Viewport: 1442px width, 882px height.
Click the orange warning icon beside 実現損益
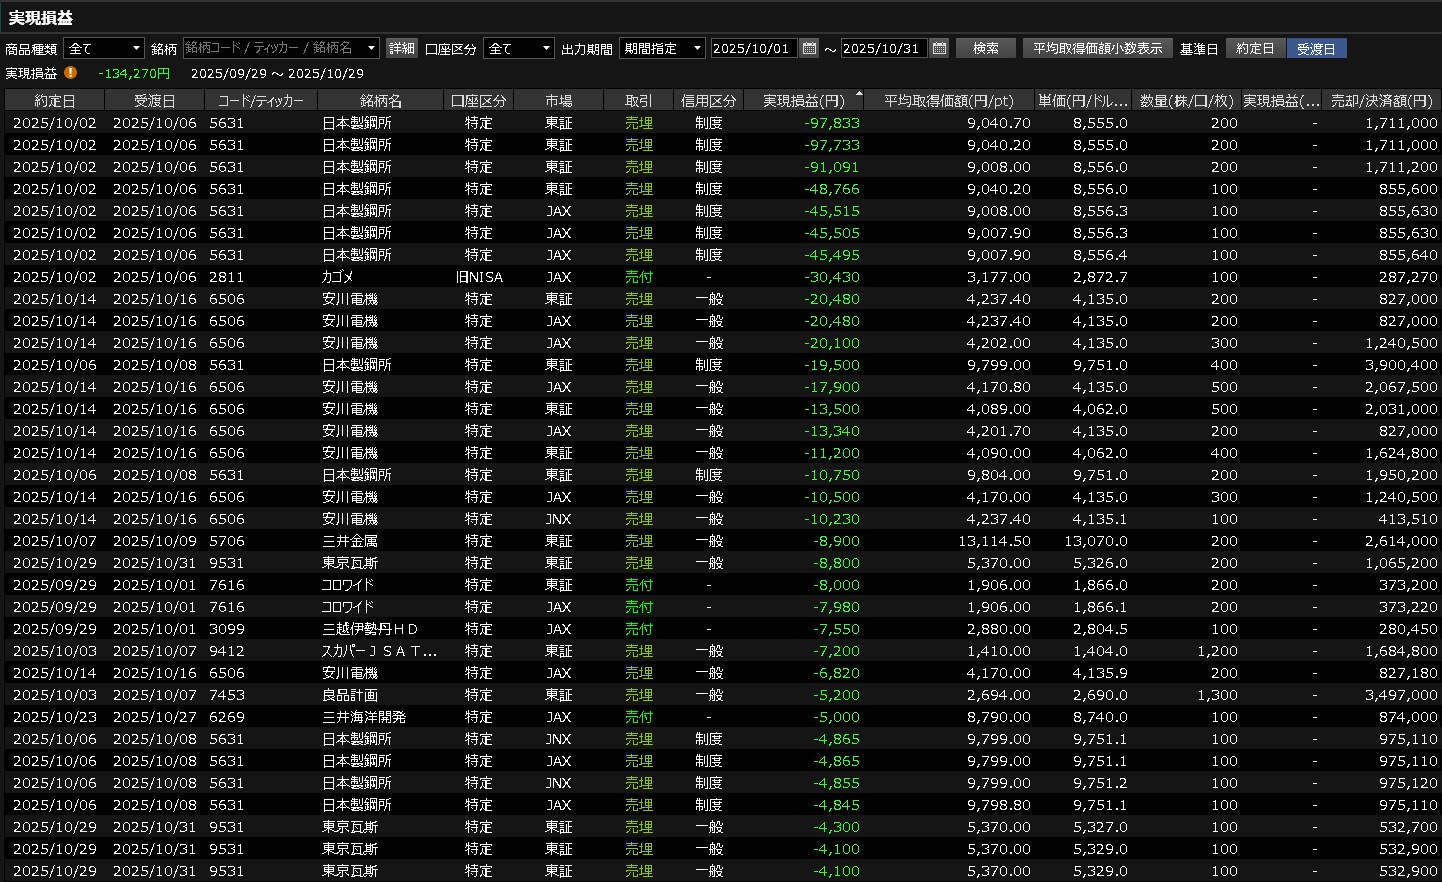(70, 73)
